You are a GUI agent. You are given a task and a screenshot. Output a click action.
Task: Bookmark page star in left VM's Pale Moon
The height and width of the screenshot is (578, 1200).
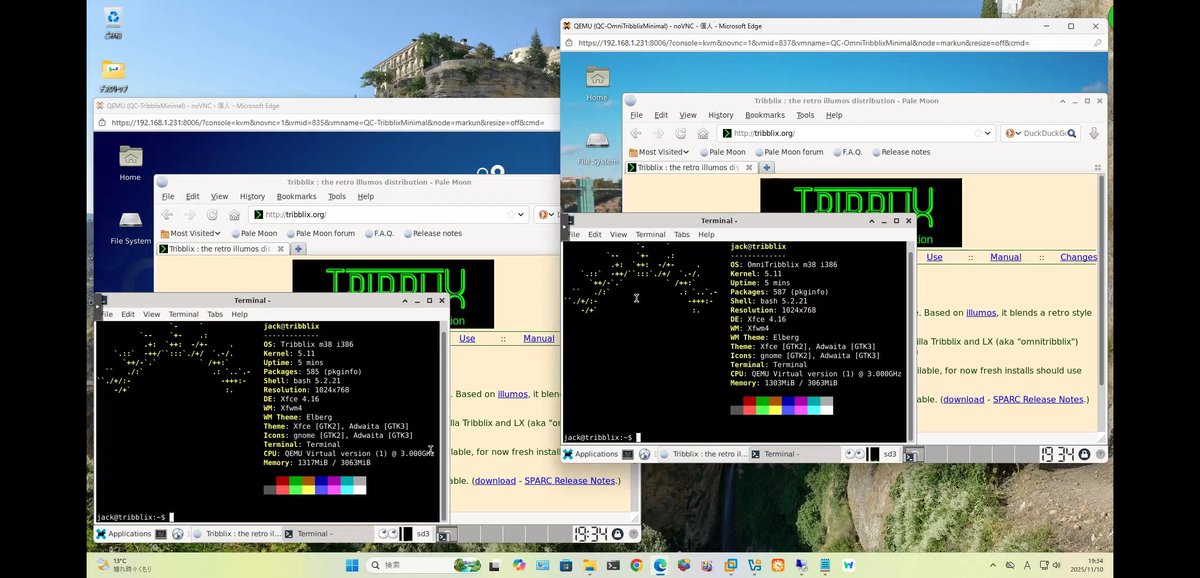pos(511,214)
